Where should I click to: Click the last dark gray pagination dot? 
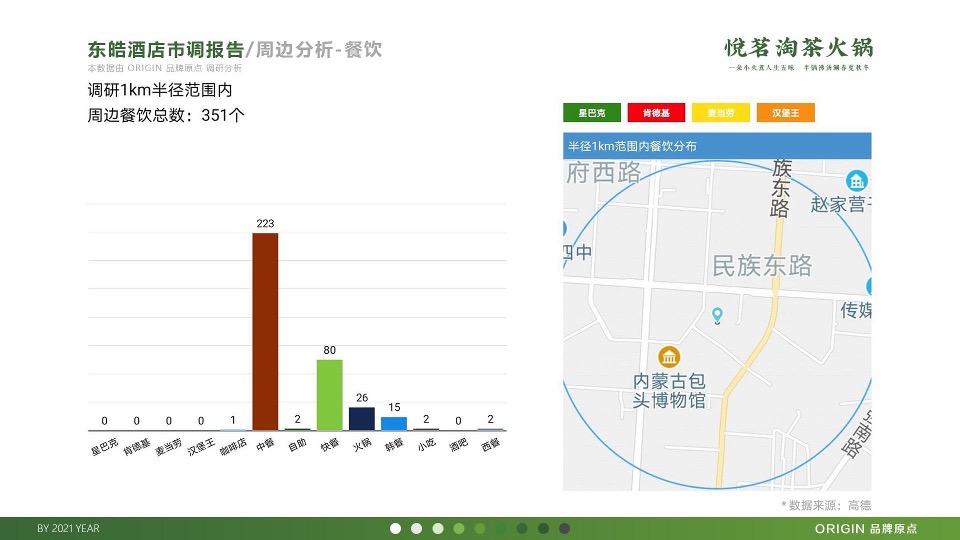point(564,528)
